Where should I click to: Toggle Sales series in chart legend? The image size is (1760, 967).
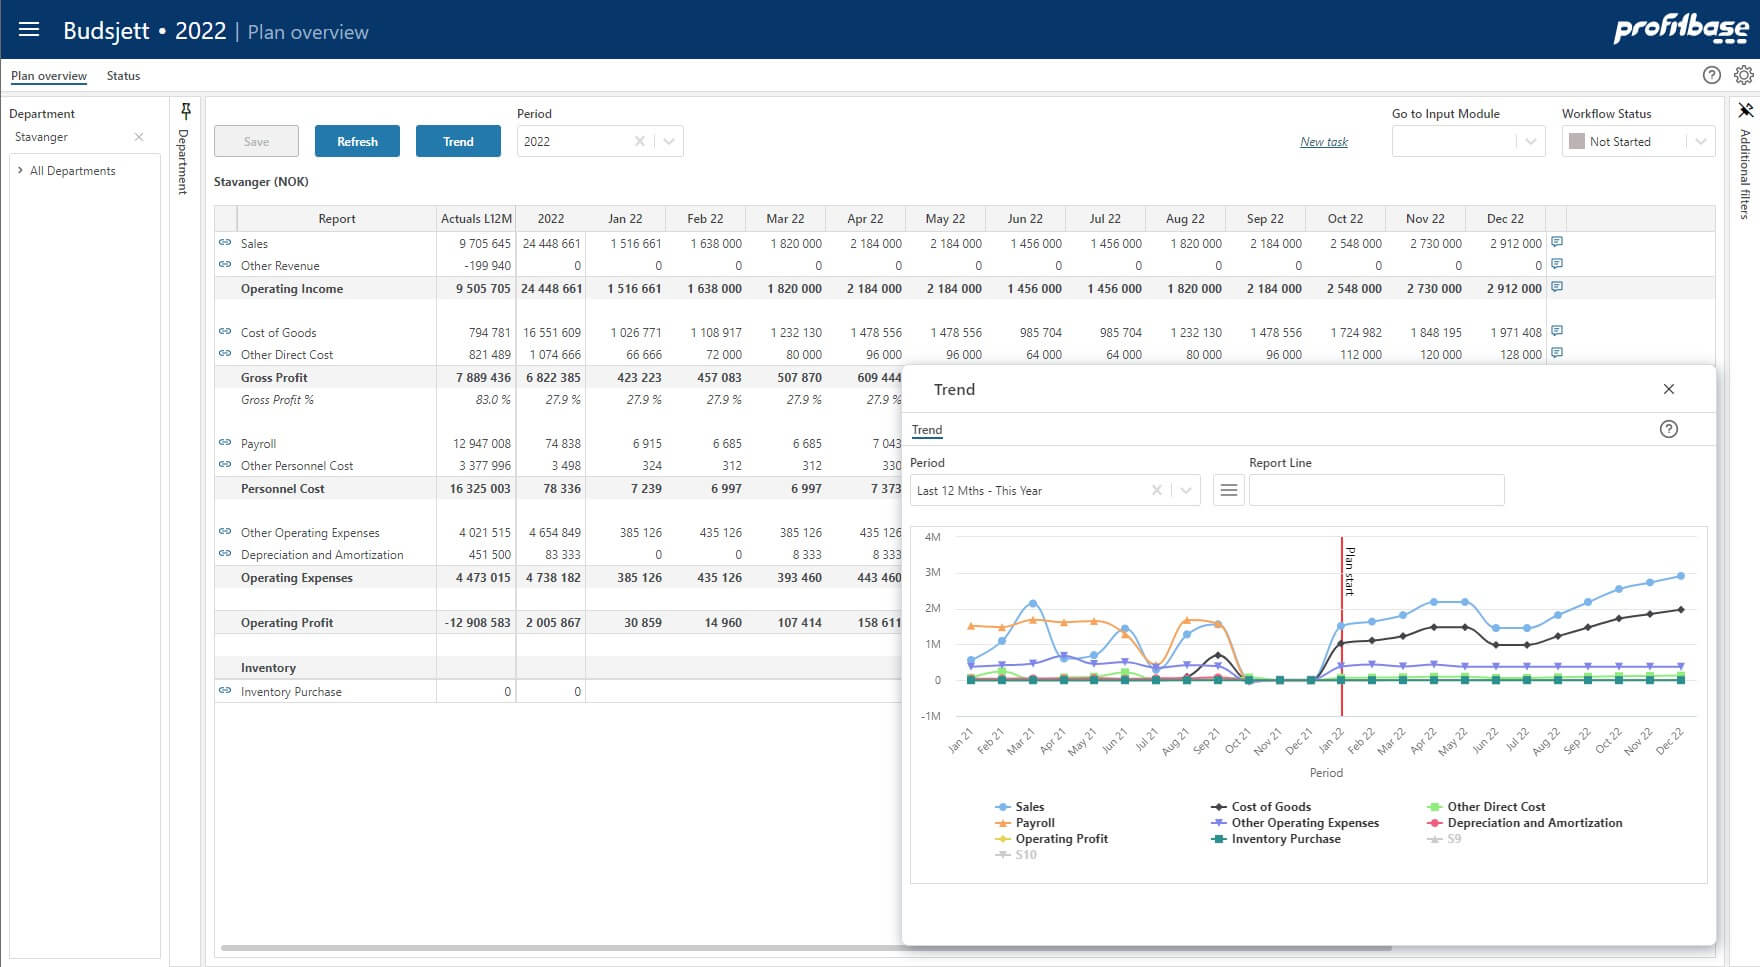[1020, 807]
